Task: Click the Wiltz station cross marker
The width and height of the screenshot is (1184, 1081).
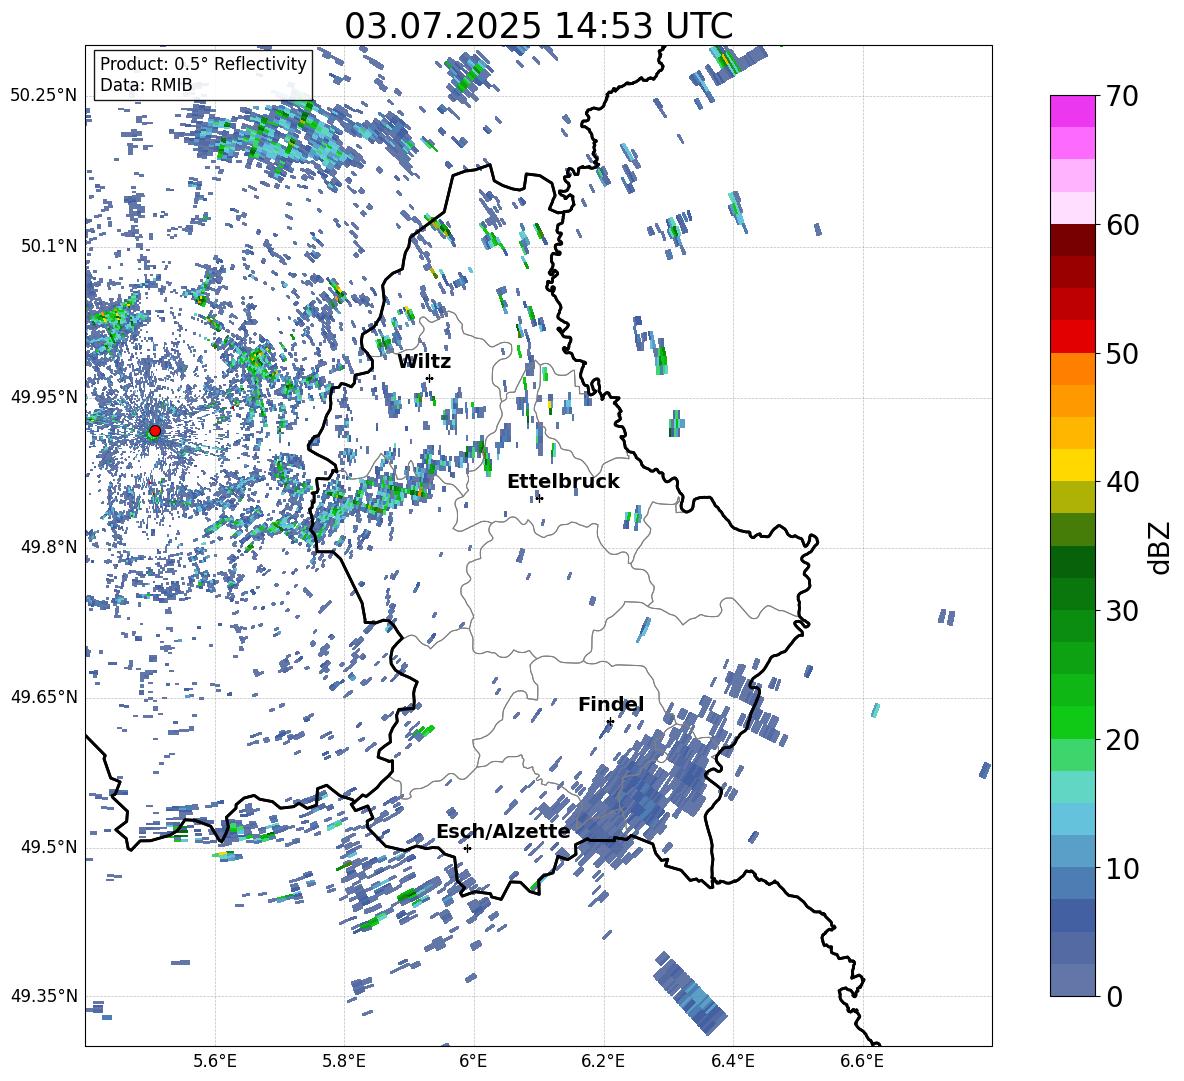Action: (x=429, y=378)
